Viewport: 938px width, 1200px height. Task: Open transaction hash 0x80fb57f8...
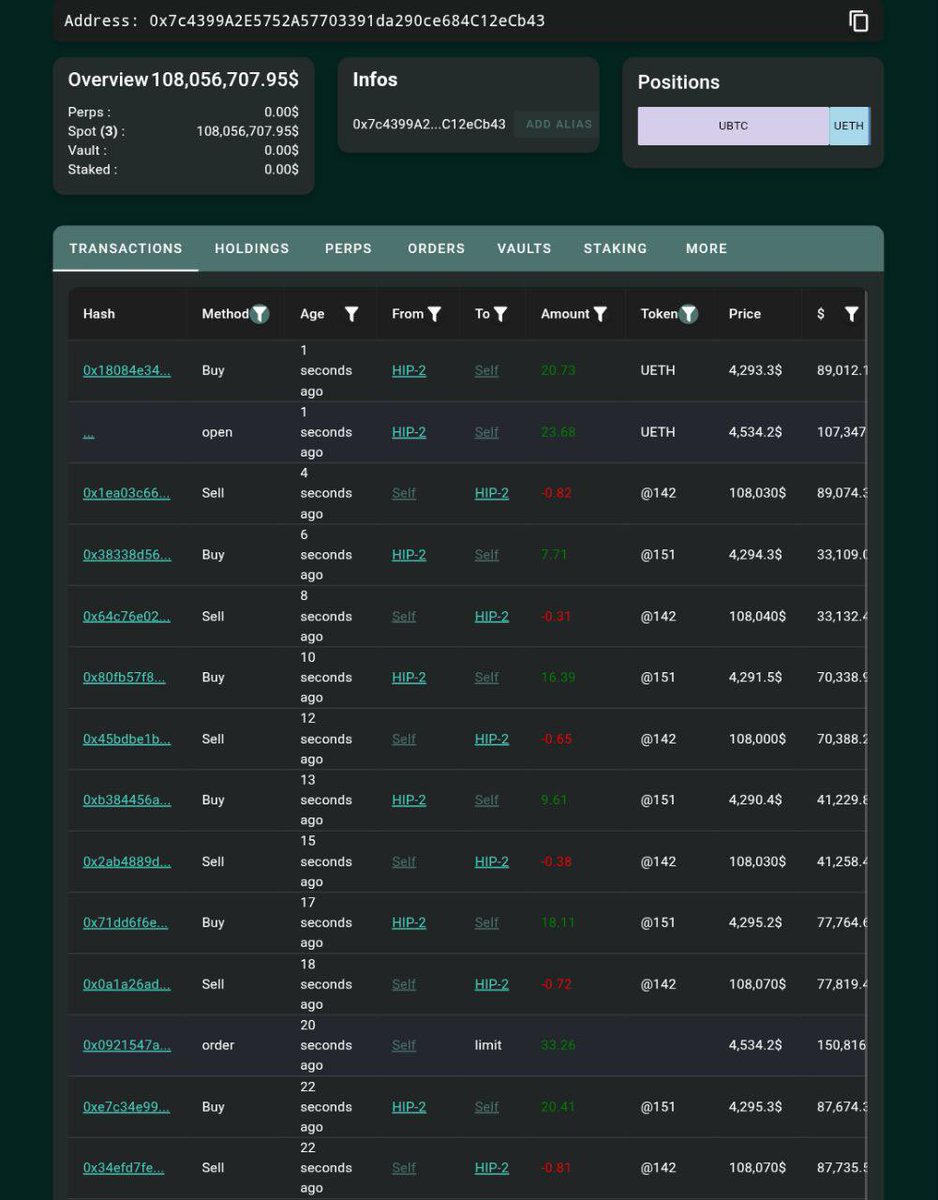pyautogui.click(x=124, y=677)
